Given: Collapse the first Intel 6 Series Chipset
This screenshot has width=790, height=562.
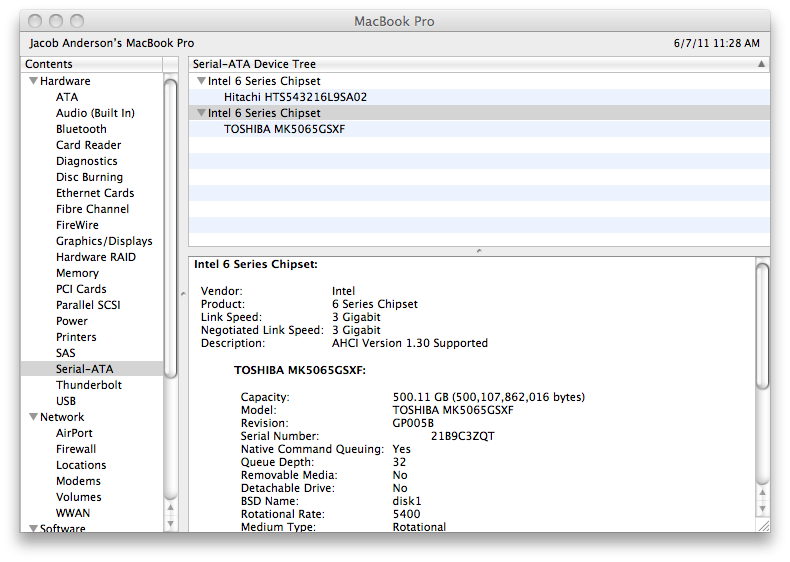Looking at the screenshot, I should point(201,81).
